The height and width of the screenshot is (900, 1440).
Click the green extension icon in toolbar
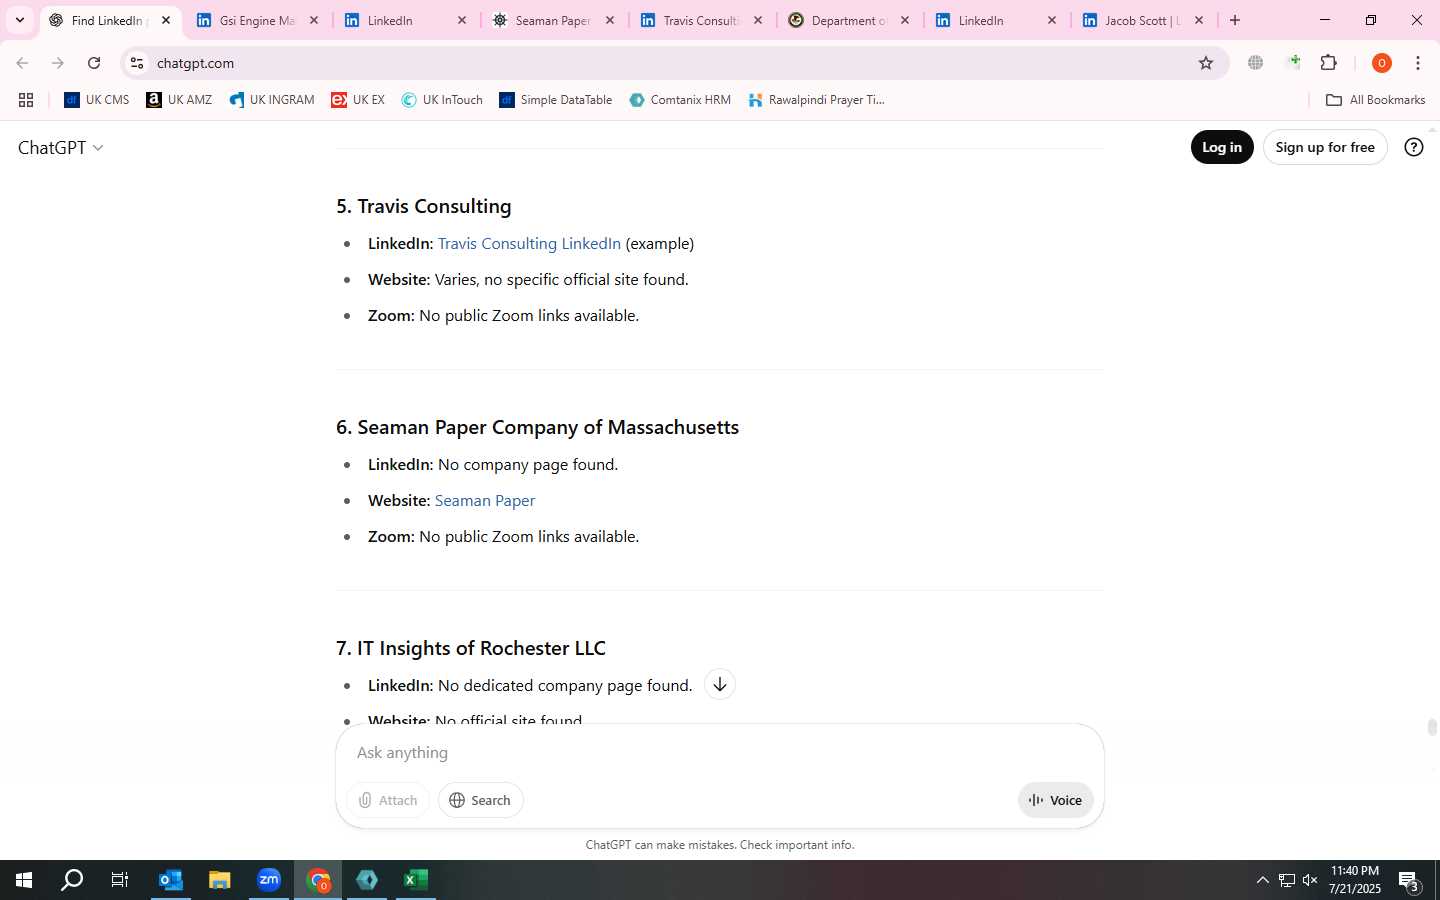(x=1293, y=63)
